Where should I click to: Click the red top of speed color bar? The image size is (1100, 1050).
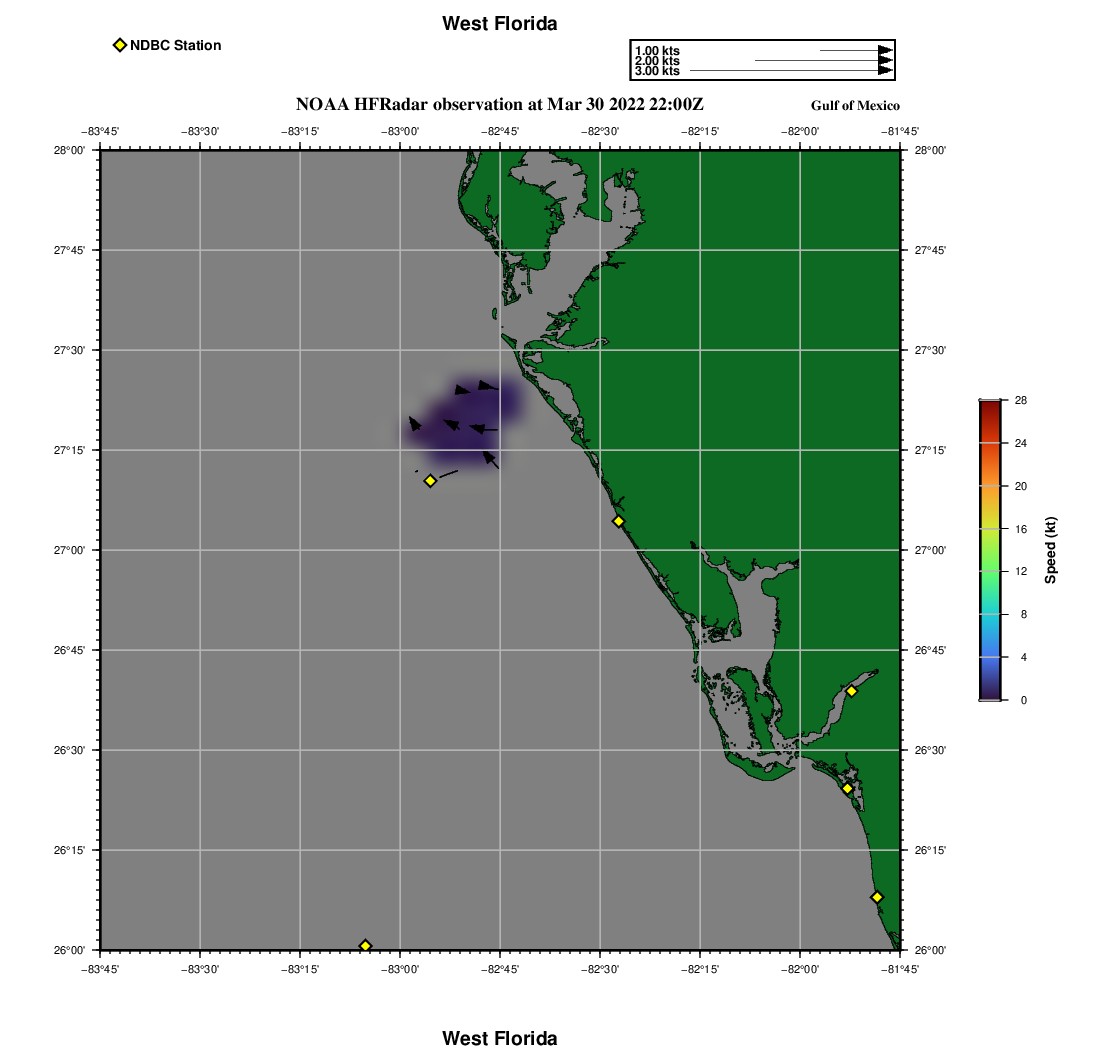(x=990, y=407)
